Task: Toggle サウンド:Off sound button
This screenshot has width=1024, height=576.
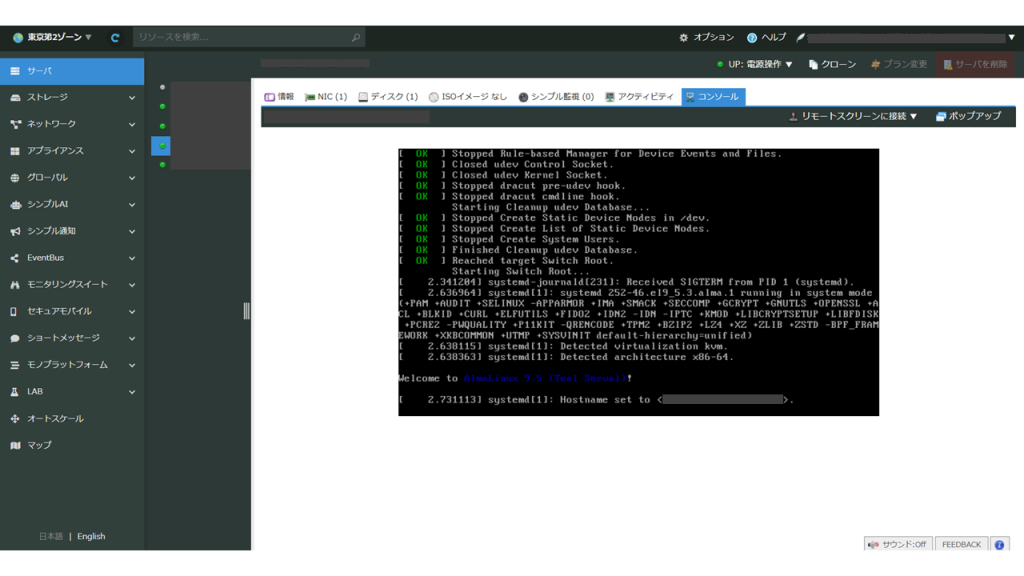Action: pos(898,544)
